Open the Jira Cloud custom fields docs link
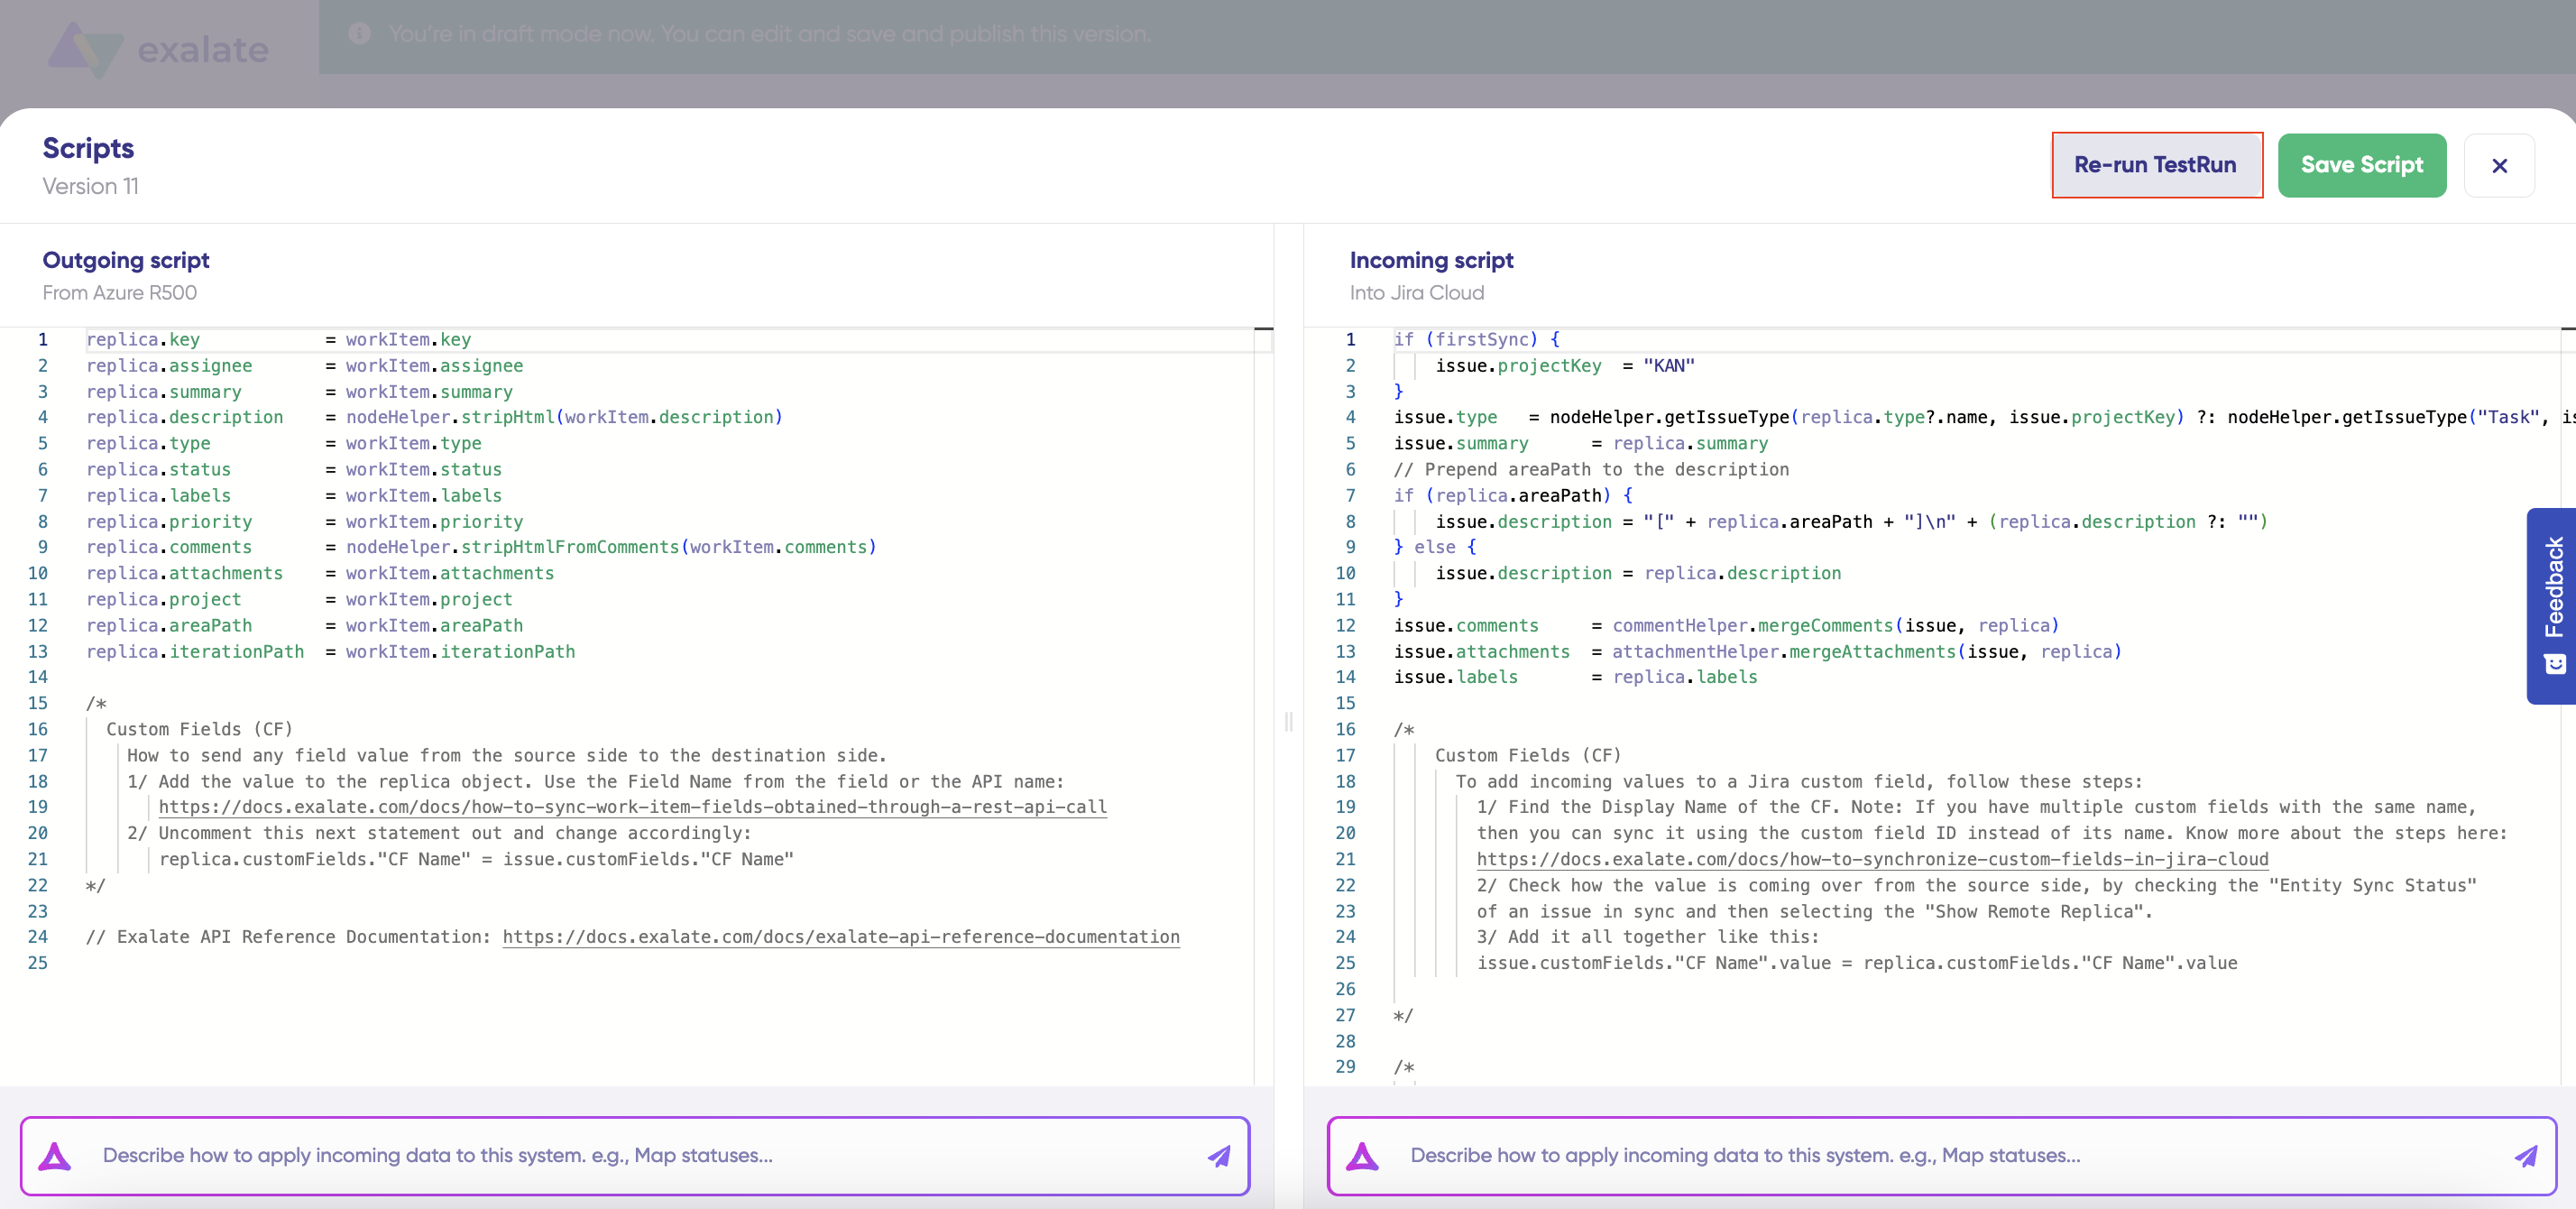This screenshot has width=2576, height=1209. click(x=1872, y=859)
